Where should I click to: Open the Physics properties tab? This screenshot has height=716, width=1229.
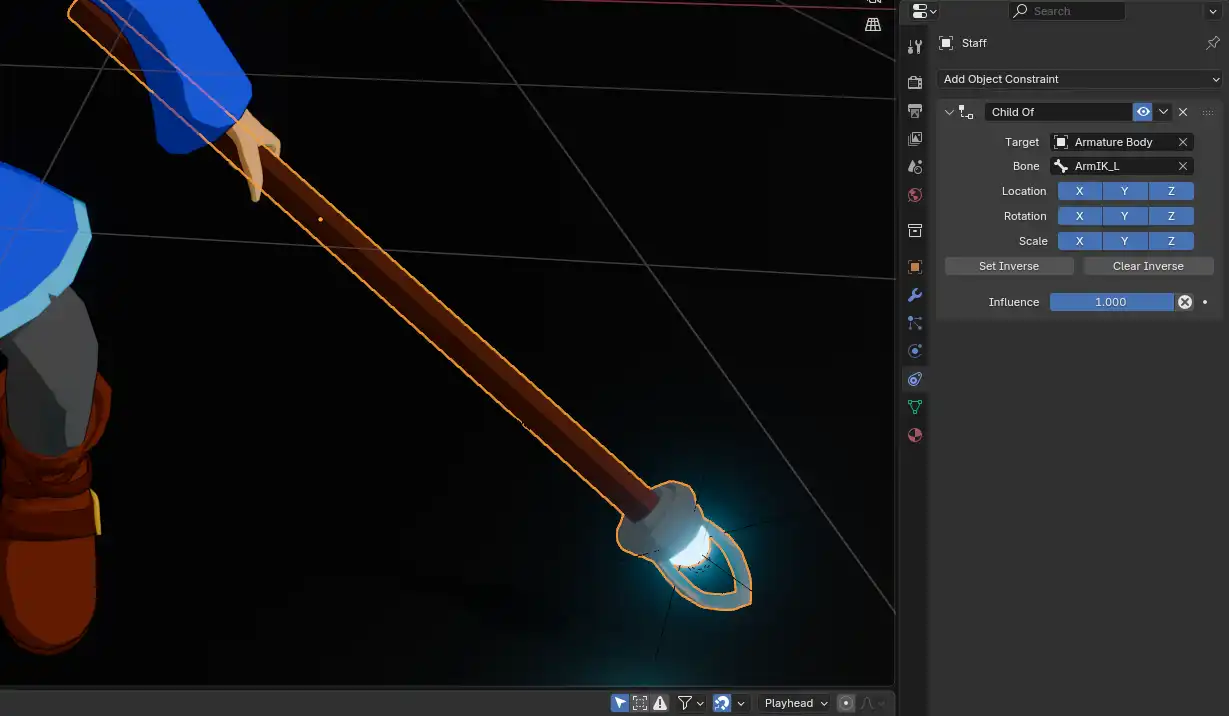pos(914,351)
